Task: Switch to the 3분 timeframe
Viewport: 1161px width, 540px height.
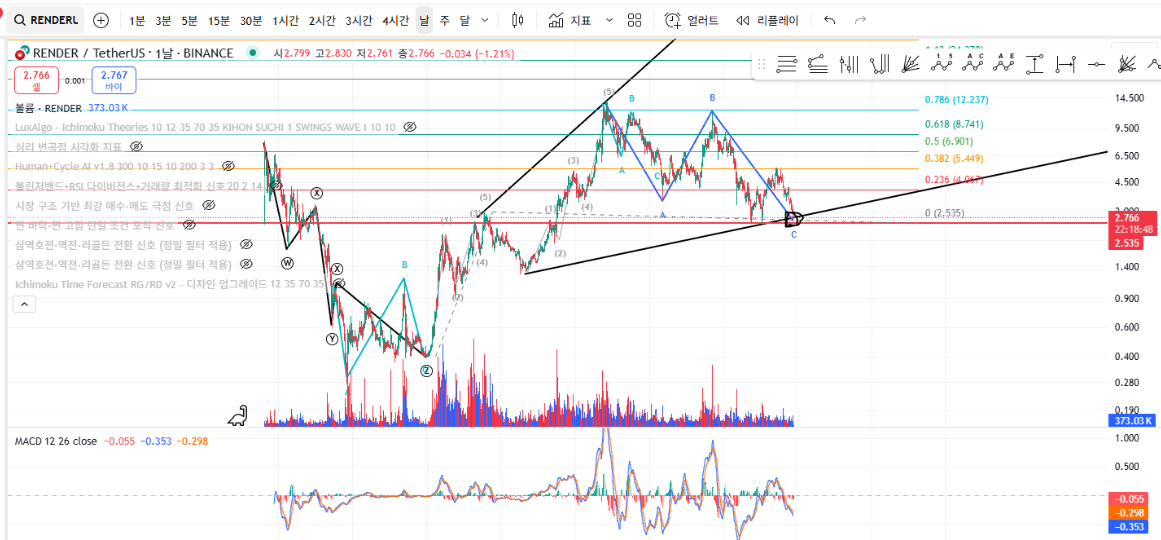Action: tap(163, 20)
